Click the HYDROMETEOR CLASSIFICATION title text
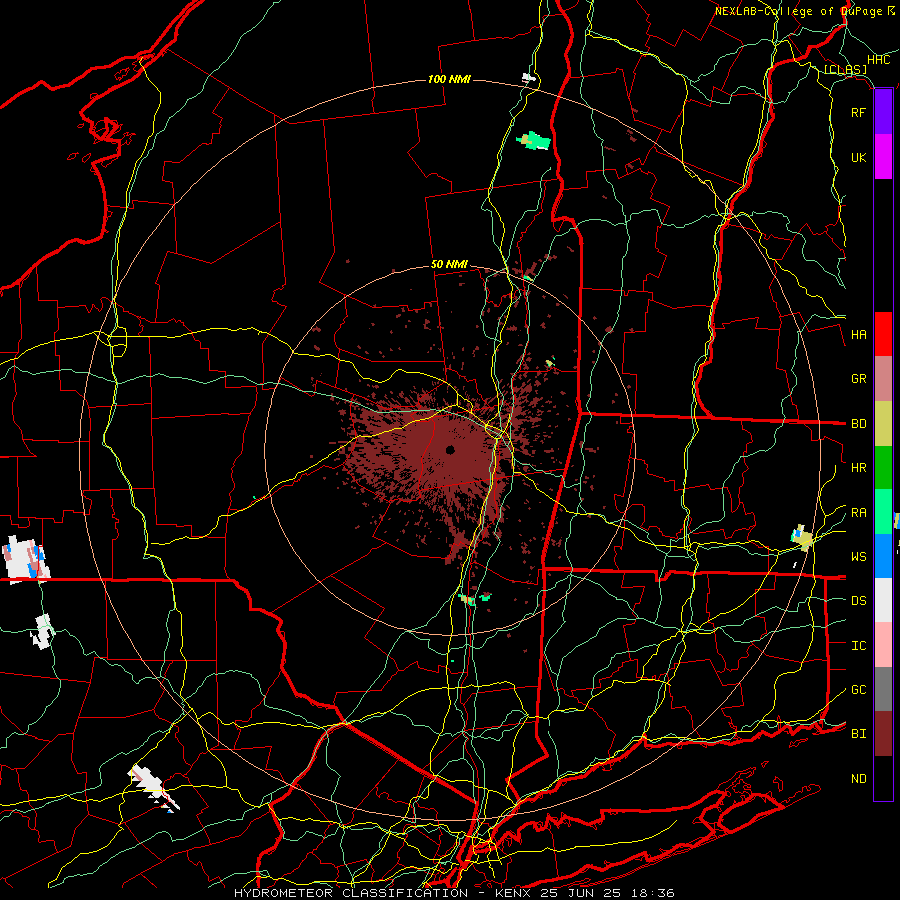The image size is (900, 900). 351,893
